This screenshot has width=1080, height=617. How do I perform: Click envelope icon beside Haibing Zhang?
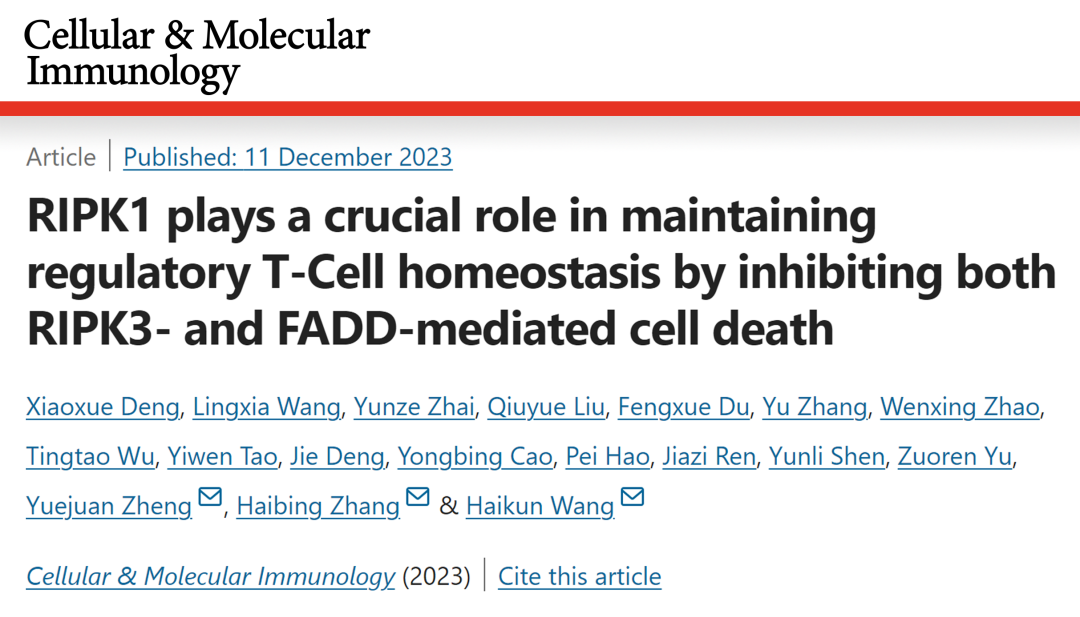pos(417,496)
